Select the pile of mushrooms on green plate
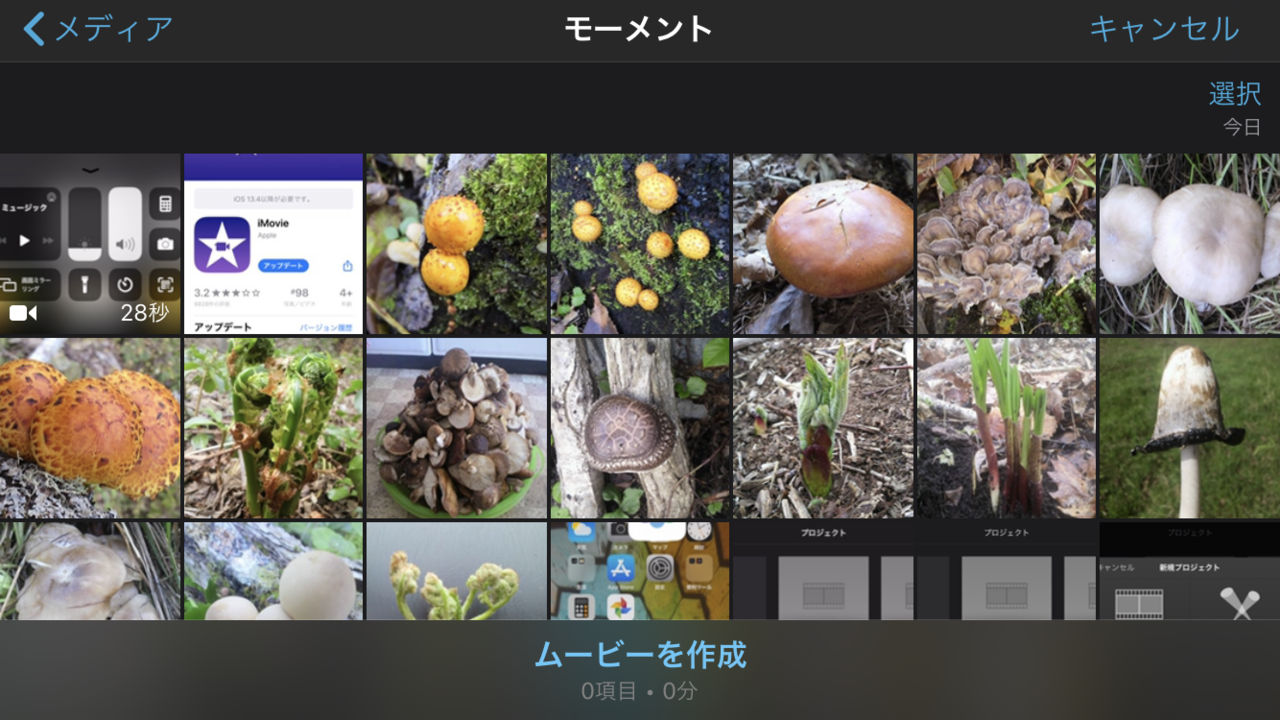This screenshot has width=1280, height=720. pos(457,428)
